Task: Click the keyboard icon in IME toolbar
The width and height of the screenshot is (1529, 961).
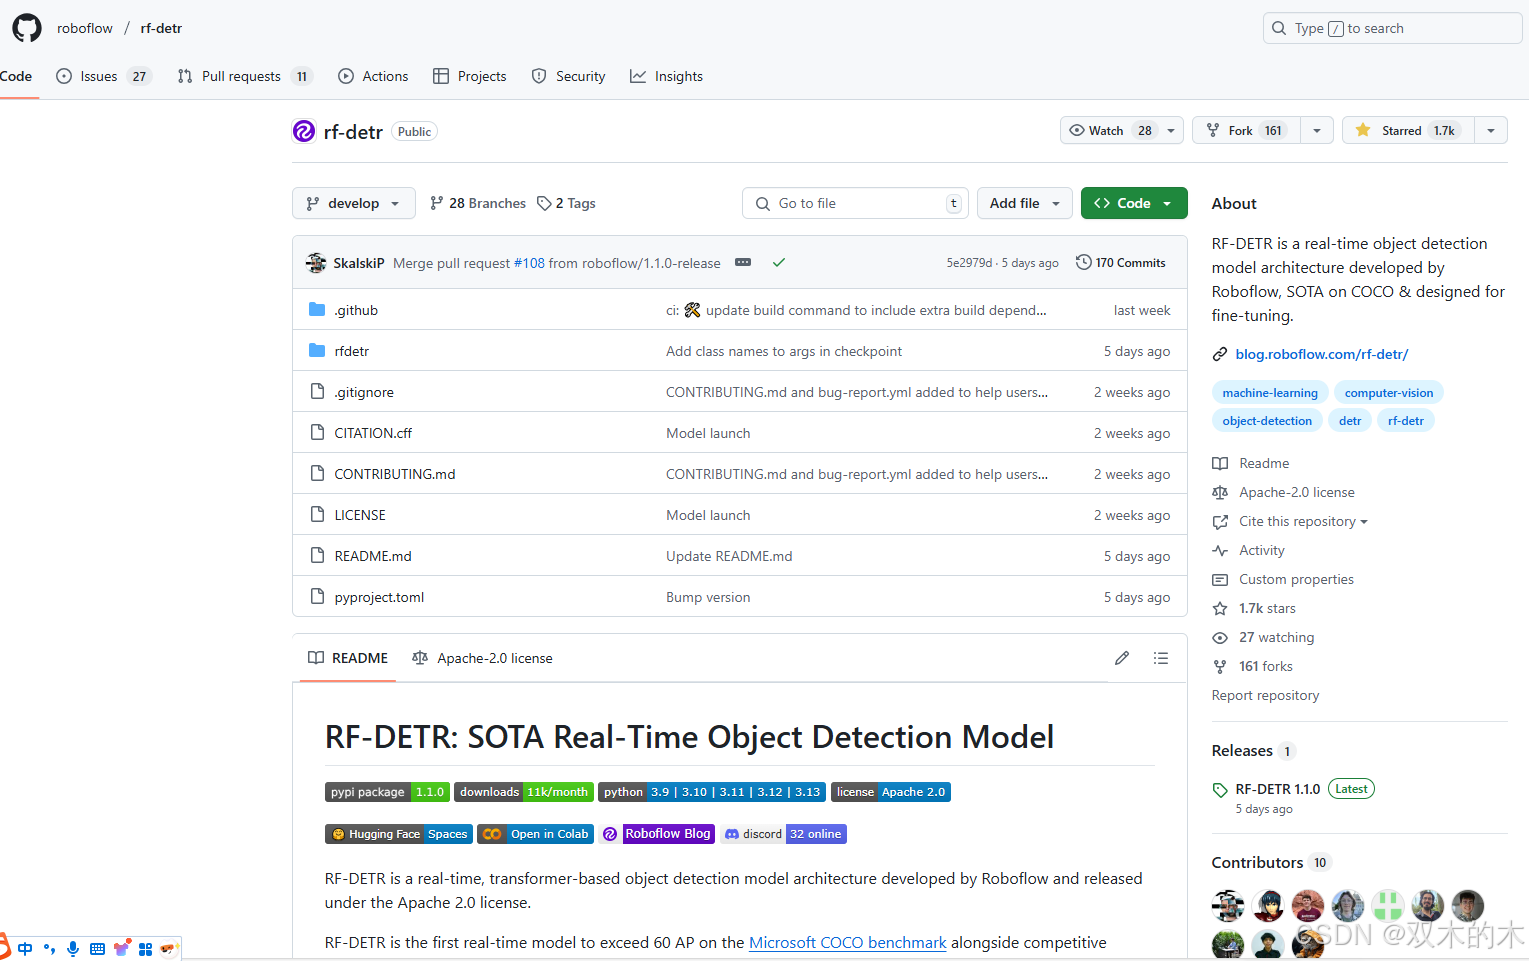Action: [x=97, y=949]
